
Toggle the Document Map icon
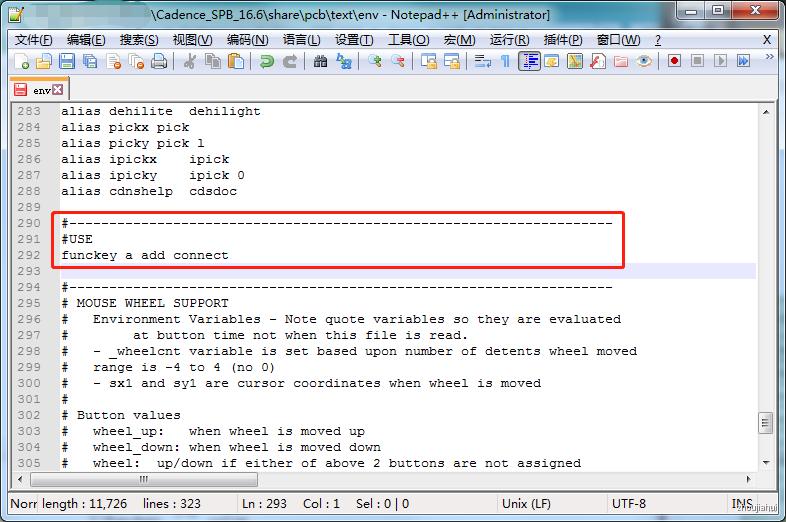click(x=574, y=61)
